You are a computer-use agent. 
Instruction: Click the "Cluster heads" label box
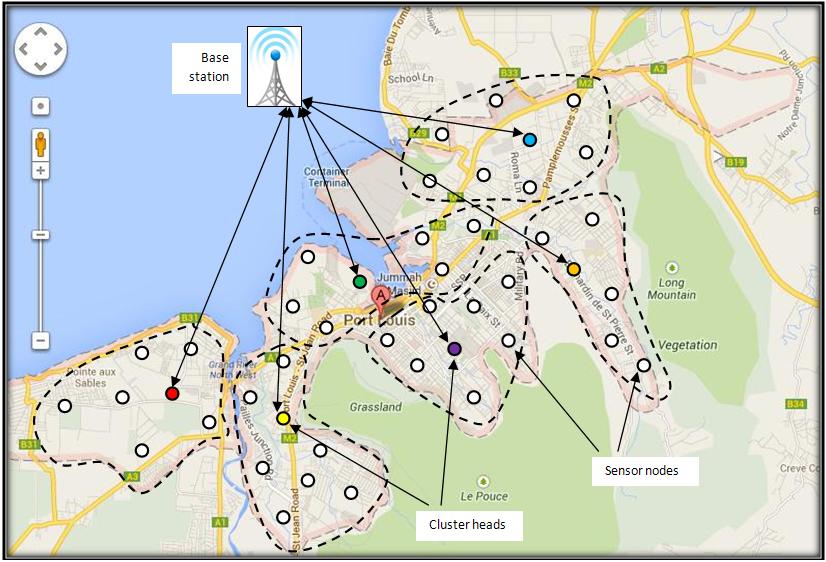[468, 523]
